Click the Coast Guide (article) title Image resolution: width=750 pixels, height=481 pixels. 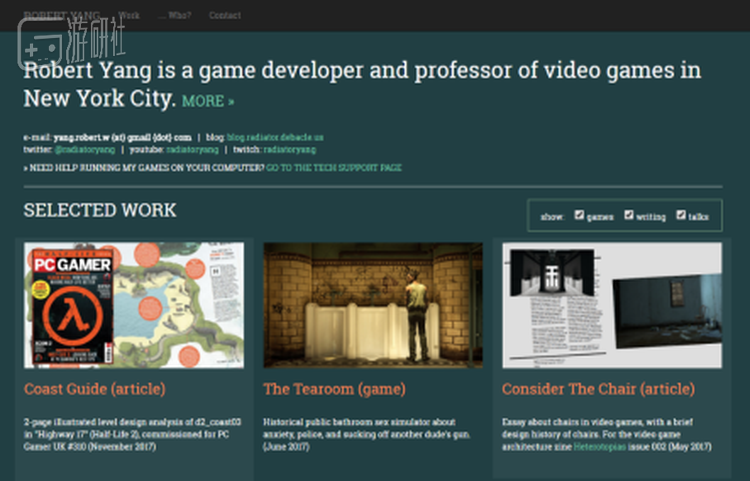(95, 389)
